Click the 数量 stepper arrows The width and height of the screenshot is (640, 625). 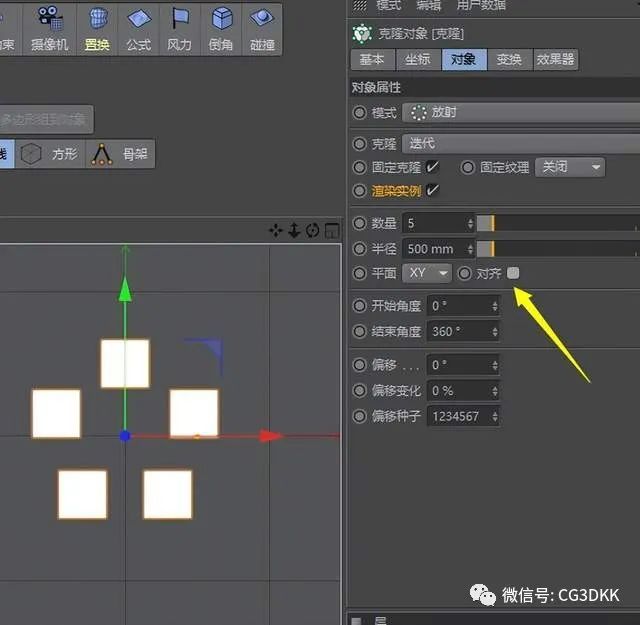[470, 223]
